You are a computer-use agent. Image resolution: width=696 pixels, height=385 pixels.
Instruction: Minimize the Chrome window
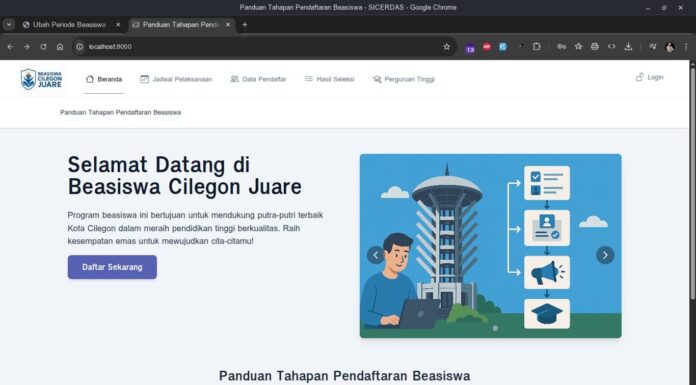pos(648,8)
